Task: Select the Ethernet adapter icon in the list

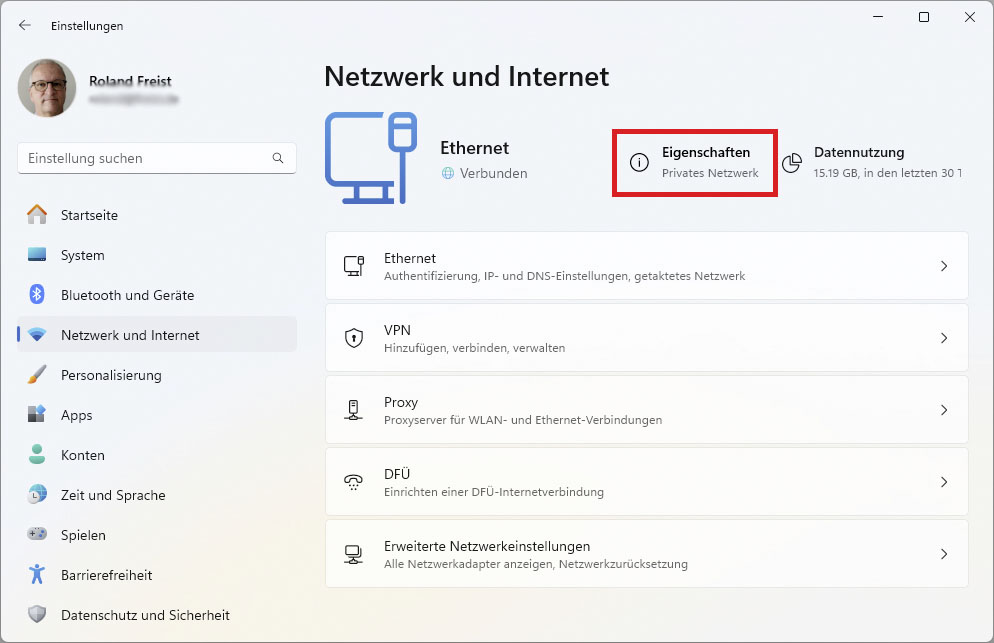Action: coord(353,266)
